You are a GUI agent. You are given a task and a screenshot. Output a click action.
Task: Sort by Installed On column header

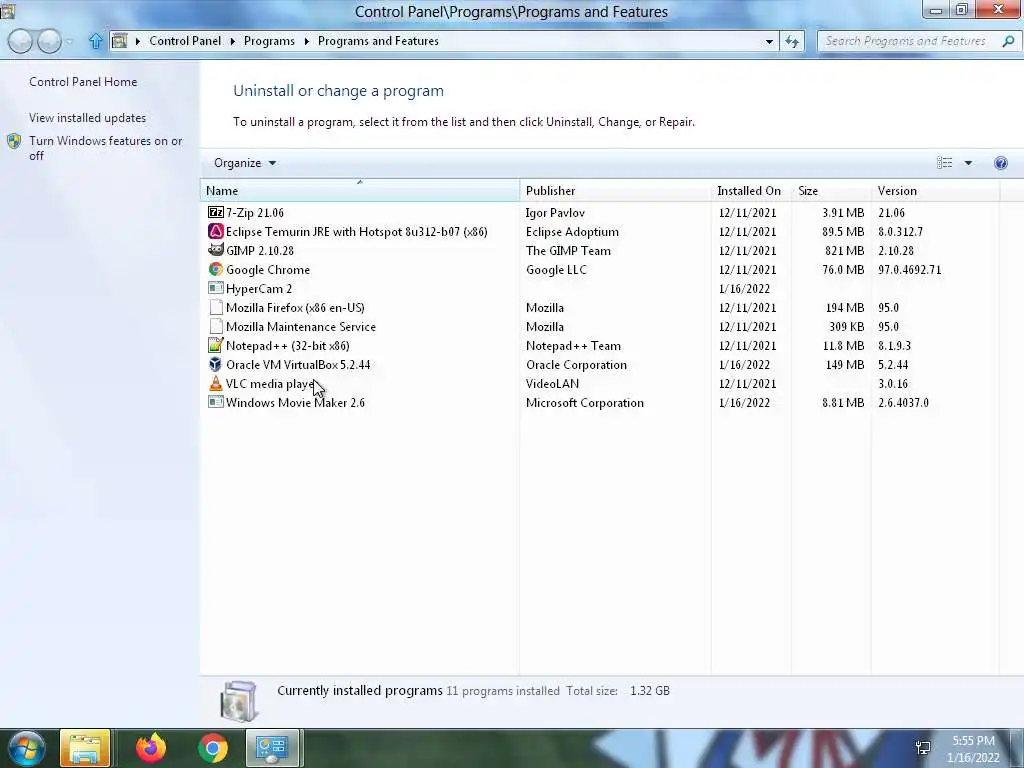(x=750, y=191)
